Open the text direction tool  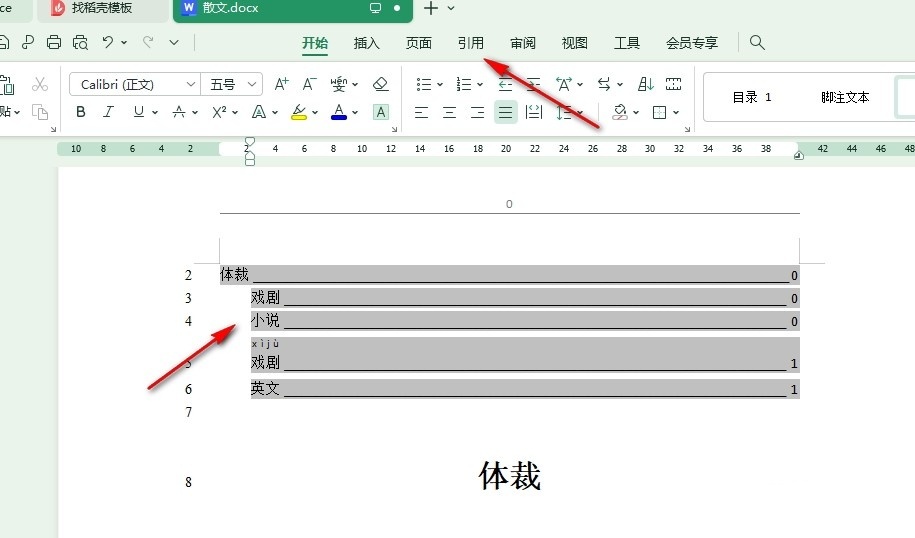(604, 85)
